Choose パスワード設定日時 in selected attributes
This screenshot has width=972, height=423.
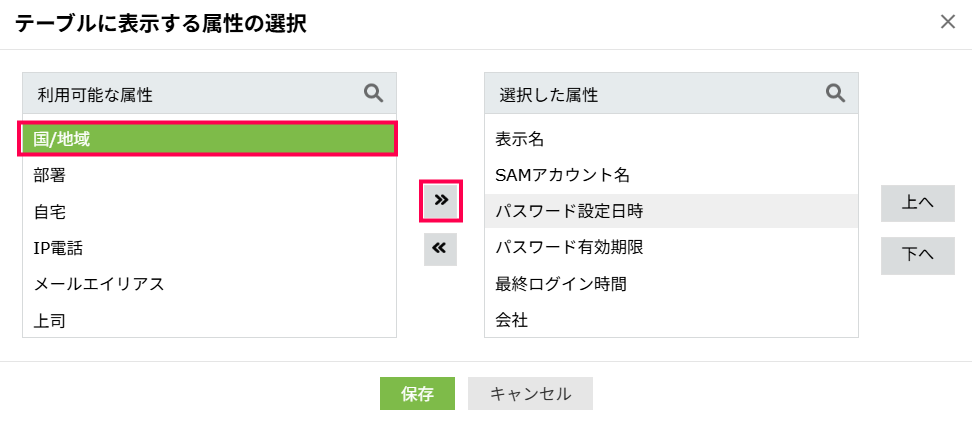click(x=670, y=212)
